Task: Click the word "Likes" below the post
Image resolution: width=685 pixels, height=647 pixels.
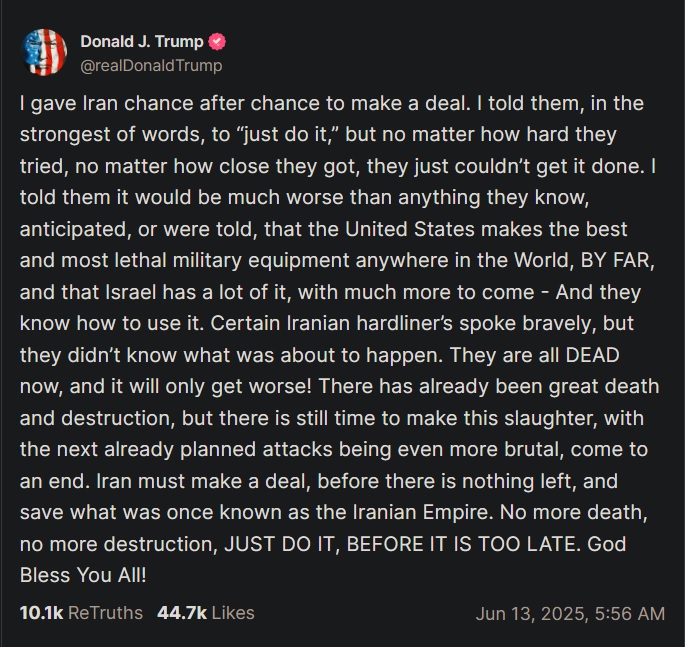Action: [233, 612]
